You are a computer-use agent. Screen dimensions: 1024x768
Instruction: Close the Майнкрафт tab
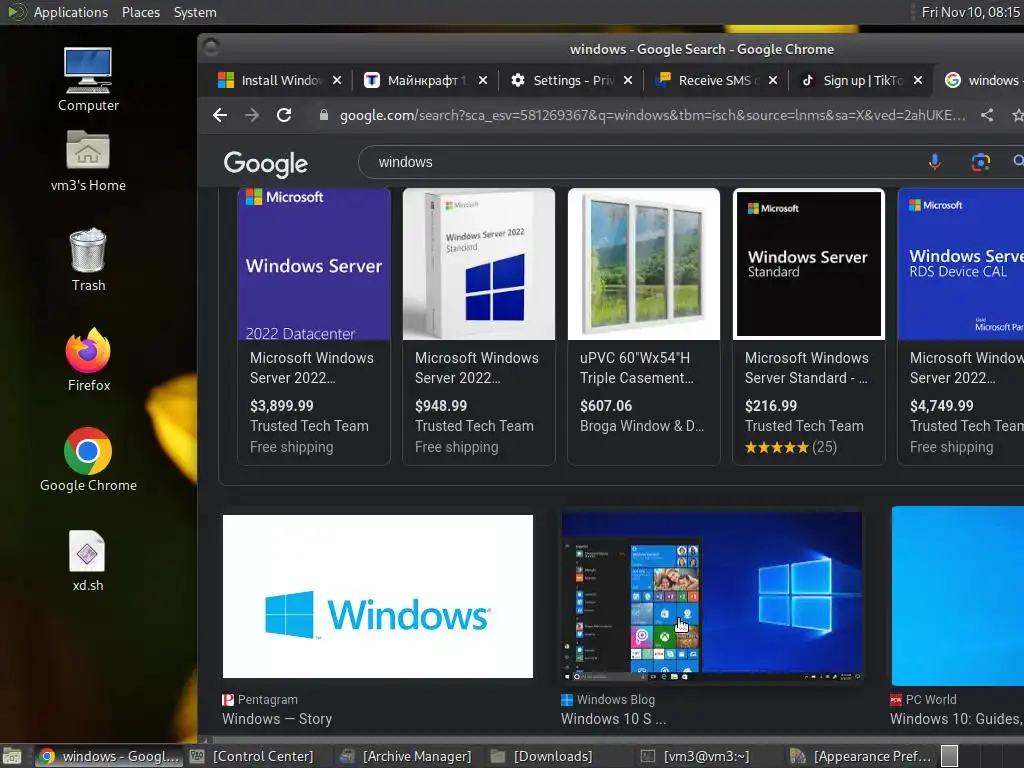483,80
